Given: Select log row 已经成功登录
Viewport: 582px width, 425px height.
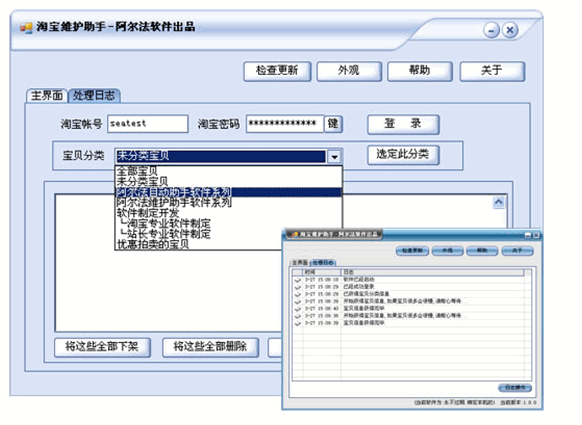Looking at the screenshot, I should pos(408,287).
